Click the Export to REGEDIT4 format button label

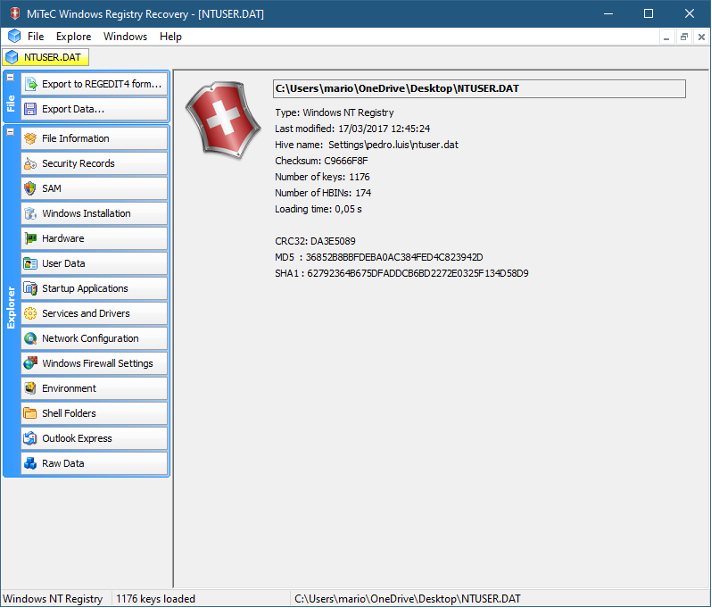click(102, 84)
